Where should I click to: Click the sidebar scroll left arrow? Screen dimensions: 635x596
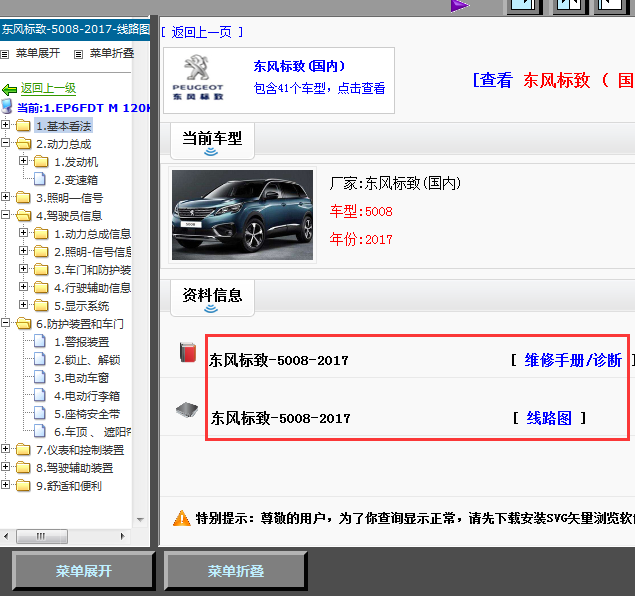tap(6, 536)
